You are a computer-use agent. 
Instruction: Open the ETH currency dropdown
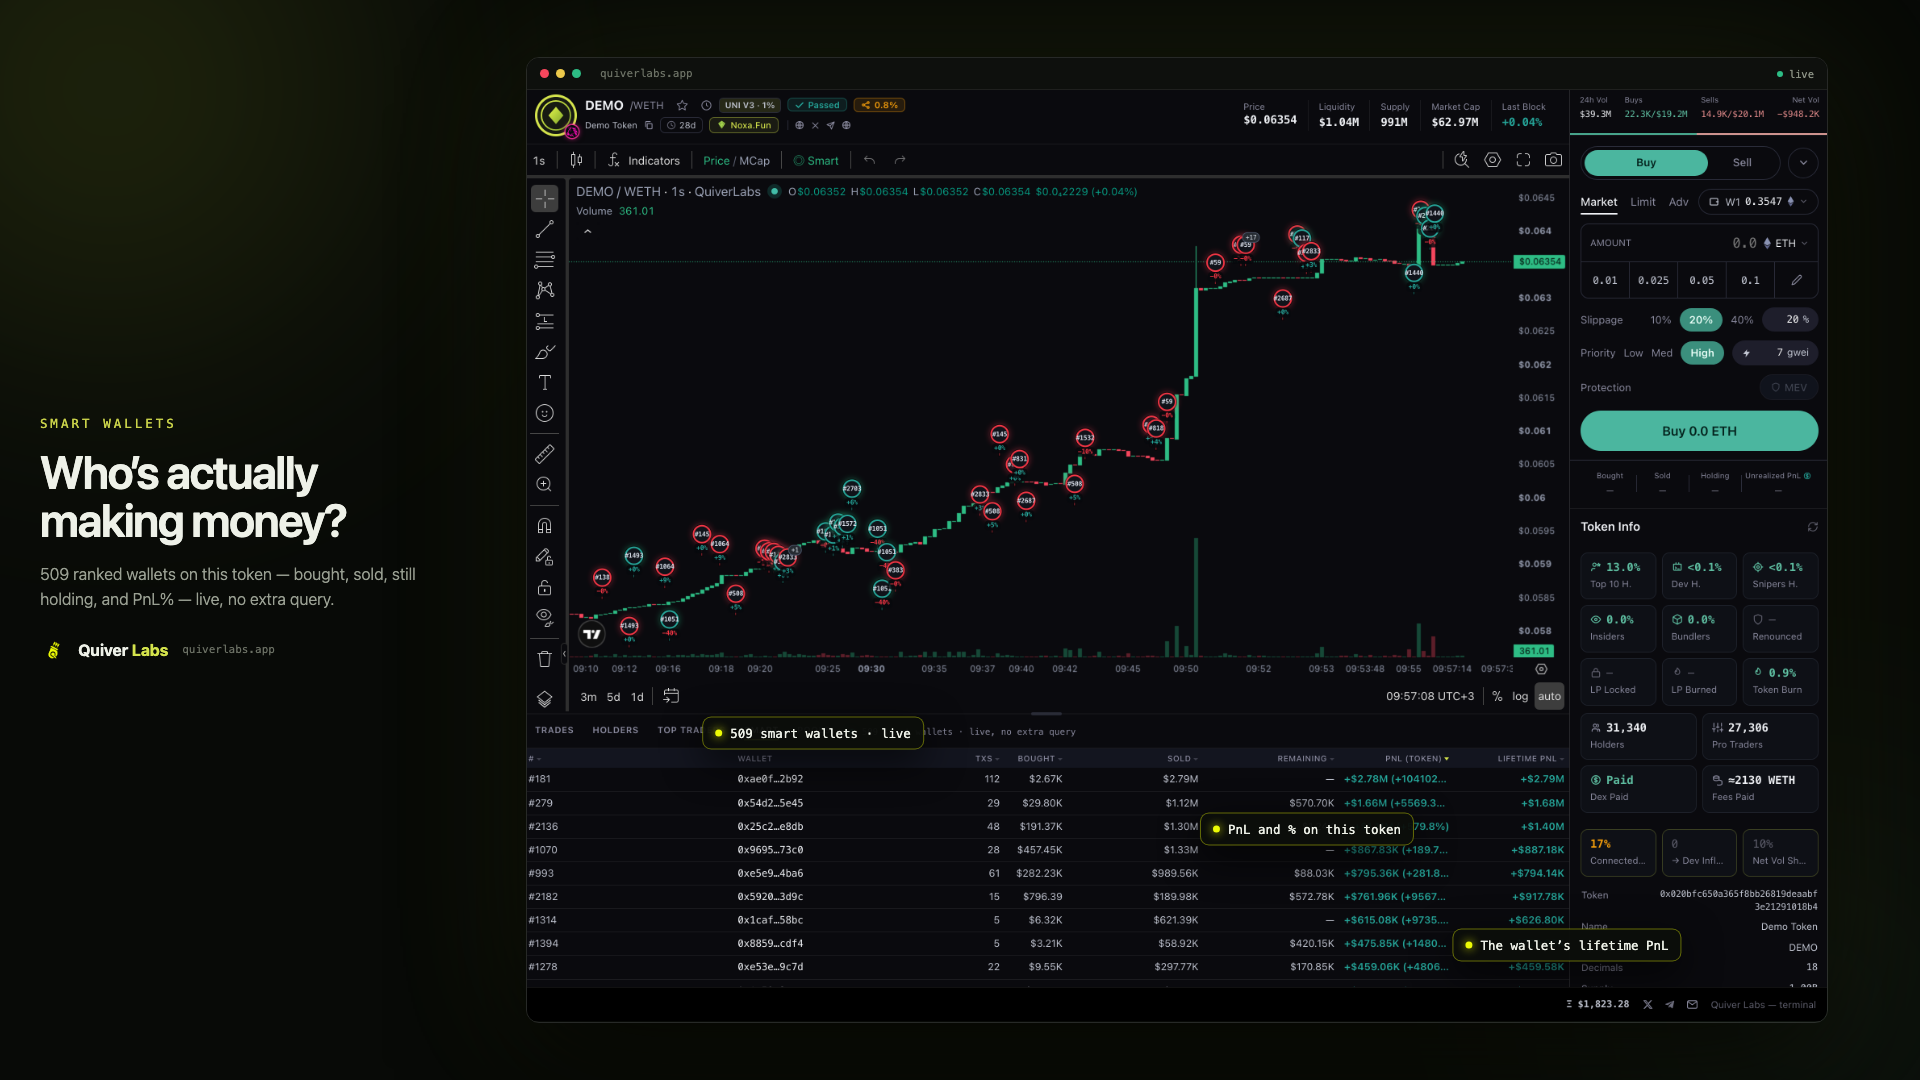pyautogui.click(x=1786, y=243)
